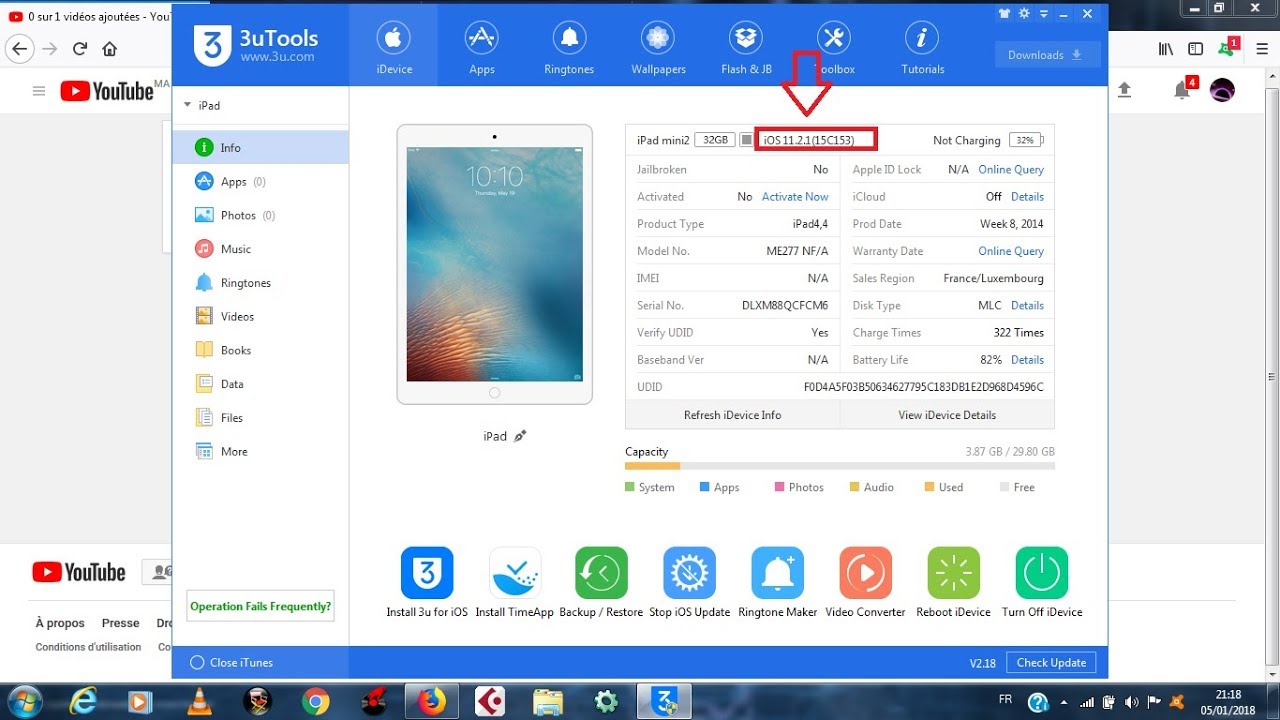
Task: Open the iDevice tab in 3uTools
Action: point(393,46)
